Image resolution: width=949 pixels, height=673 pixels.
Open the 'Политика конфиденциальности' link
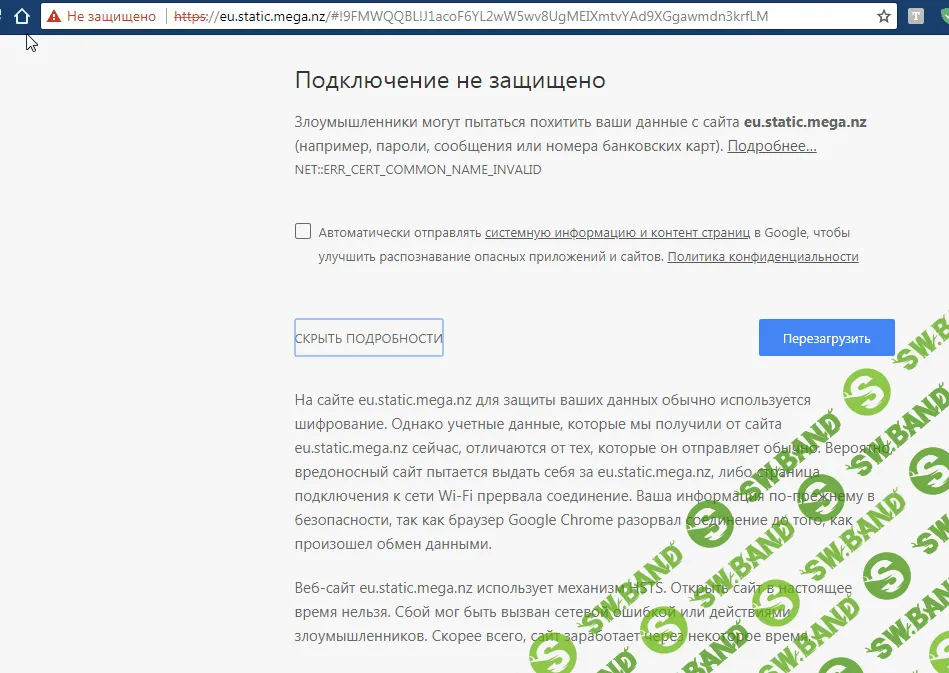tap(762, 257)
